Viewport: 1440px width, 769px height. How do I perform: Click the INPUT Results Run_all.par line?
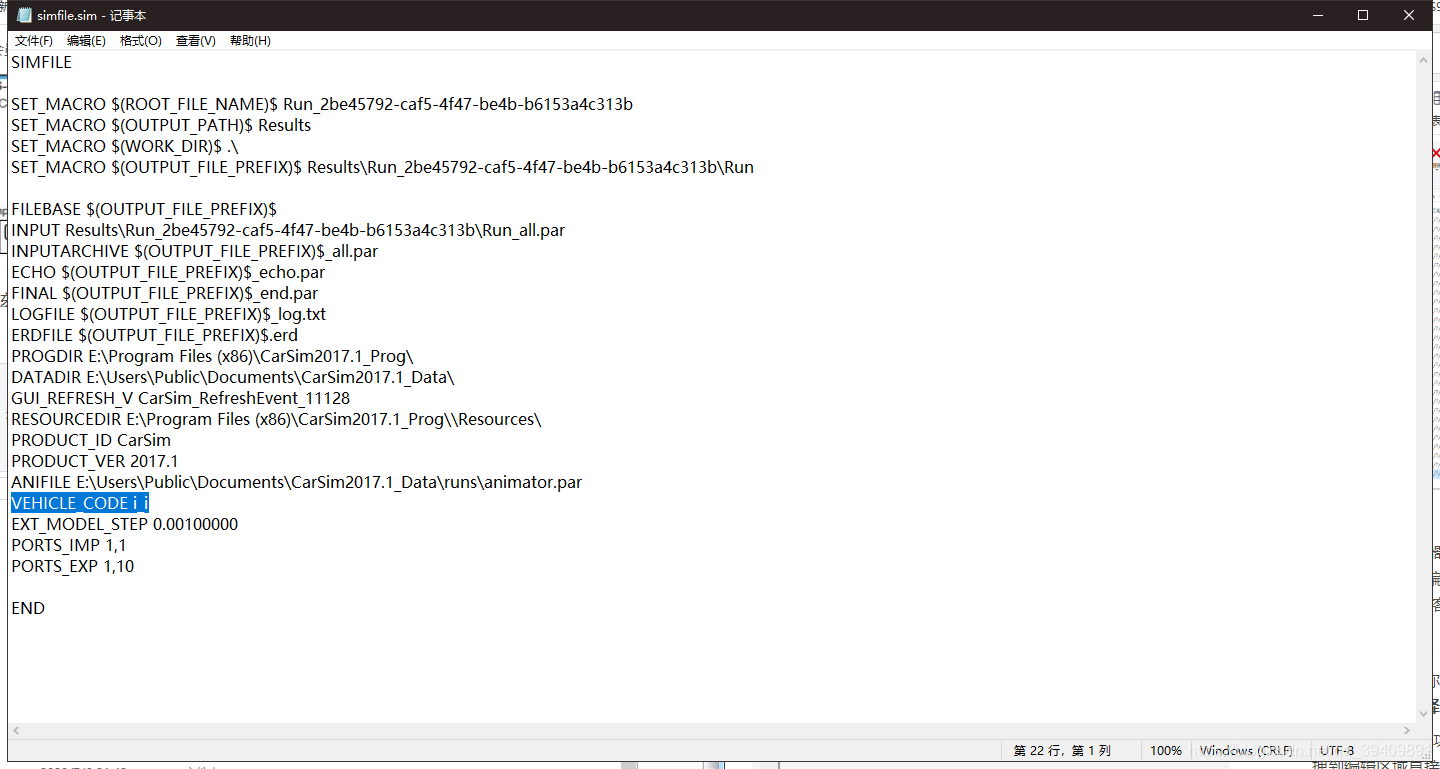click(288, 230)
